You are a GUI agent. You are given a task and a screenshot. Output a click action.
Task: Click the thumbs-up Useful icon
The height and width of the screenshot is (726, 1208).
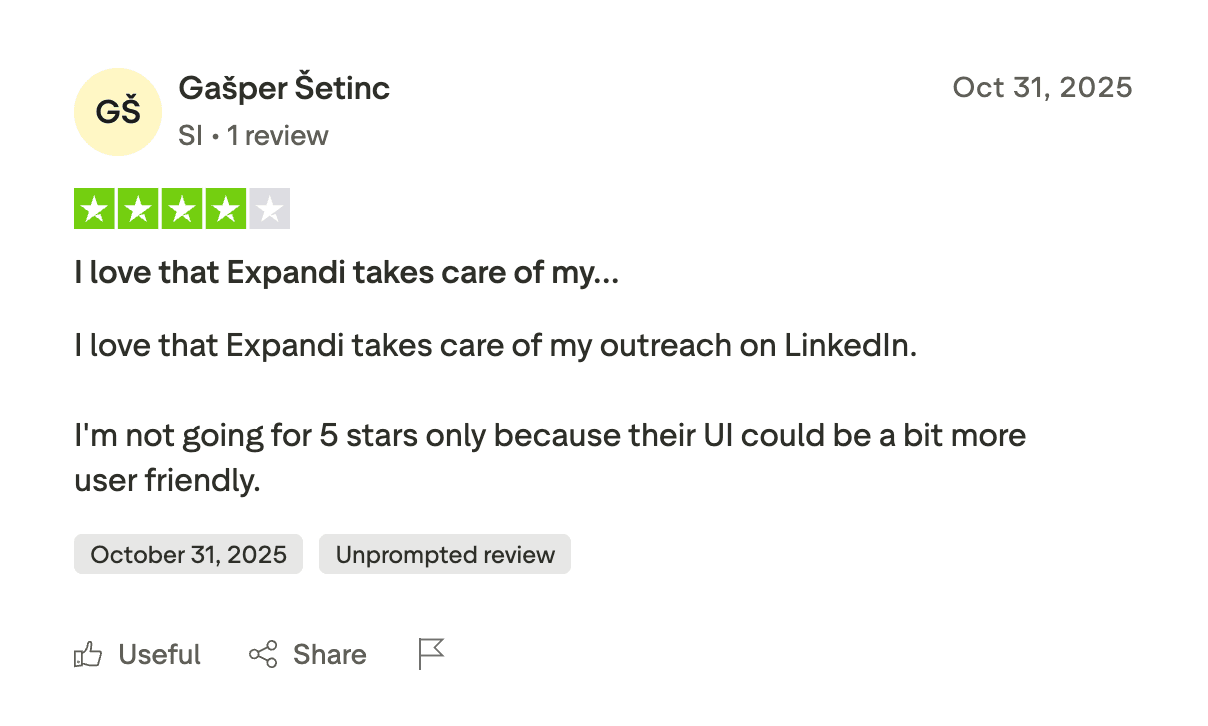tap(88, 655)
